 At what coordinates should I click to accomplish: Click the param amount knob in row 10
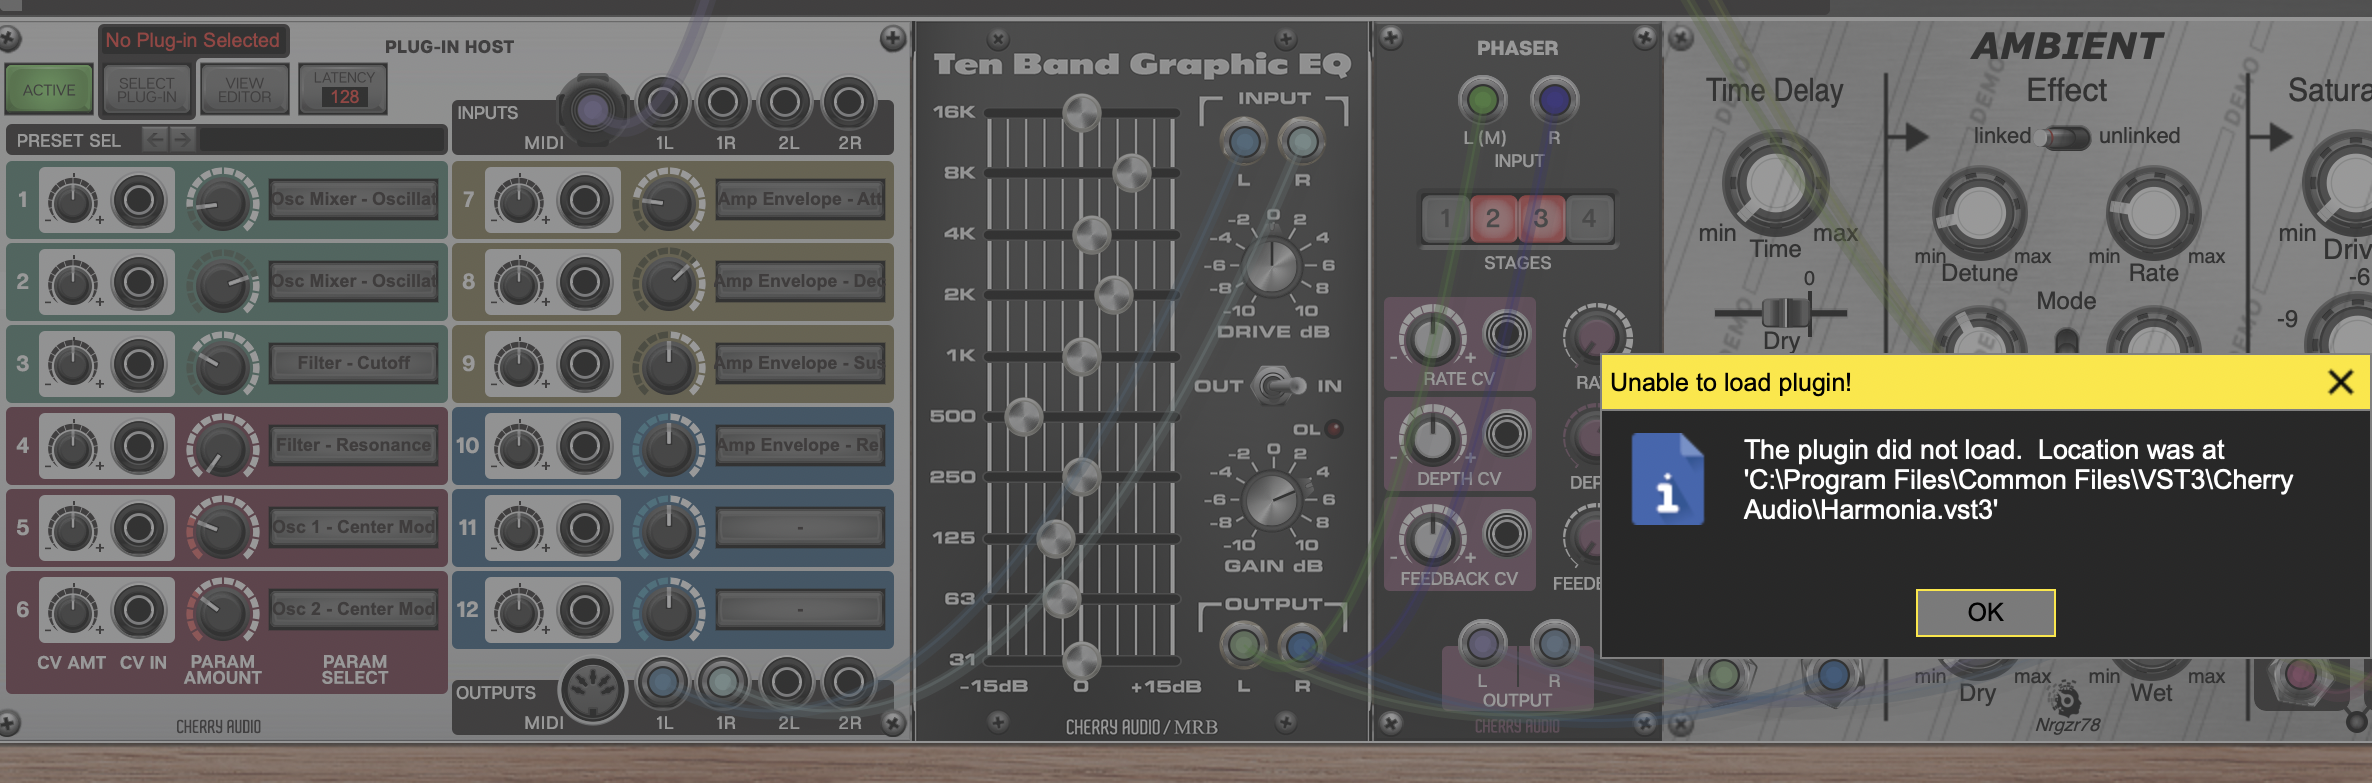coord(668,447)
